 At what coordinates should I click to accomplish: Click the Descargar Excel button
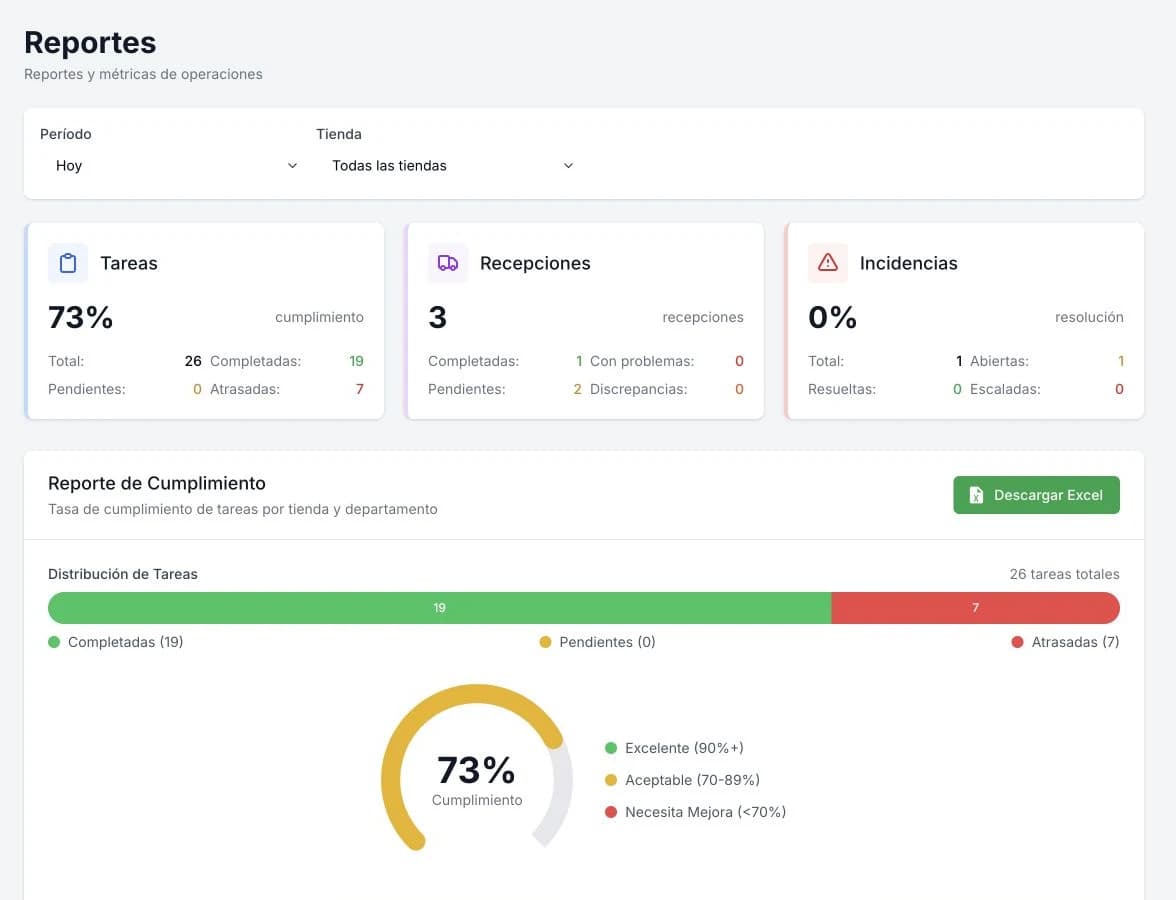click(1036, 495)
